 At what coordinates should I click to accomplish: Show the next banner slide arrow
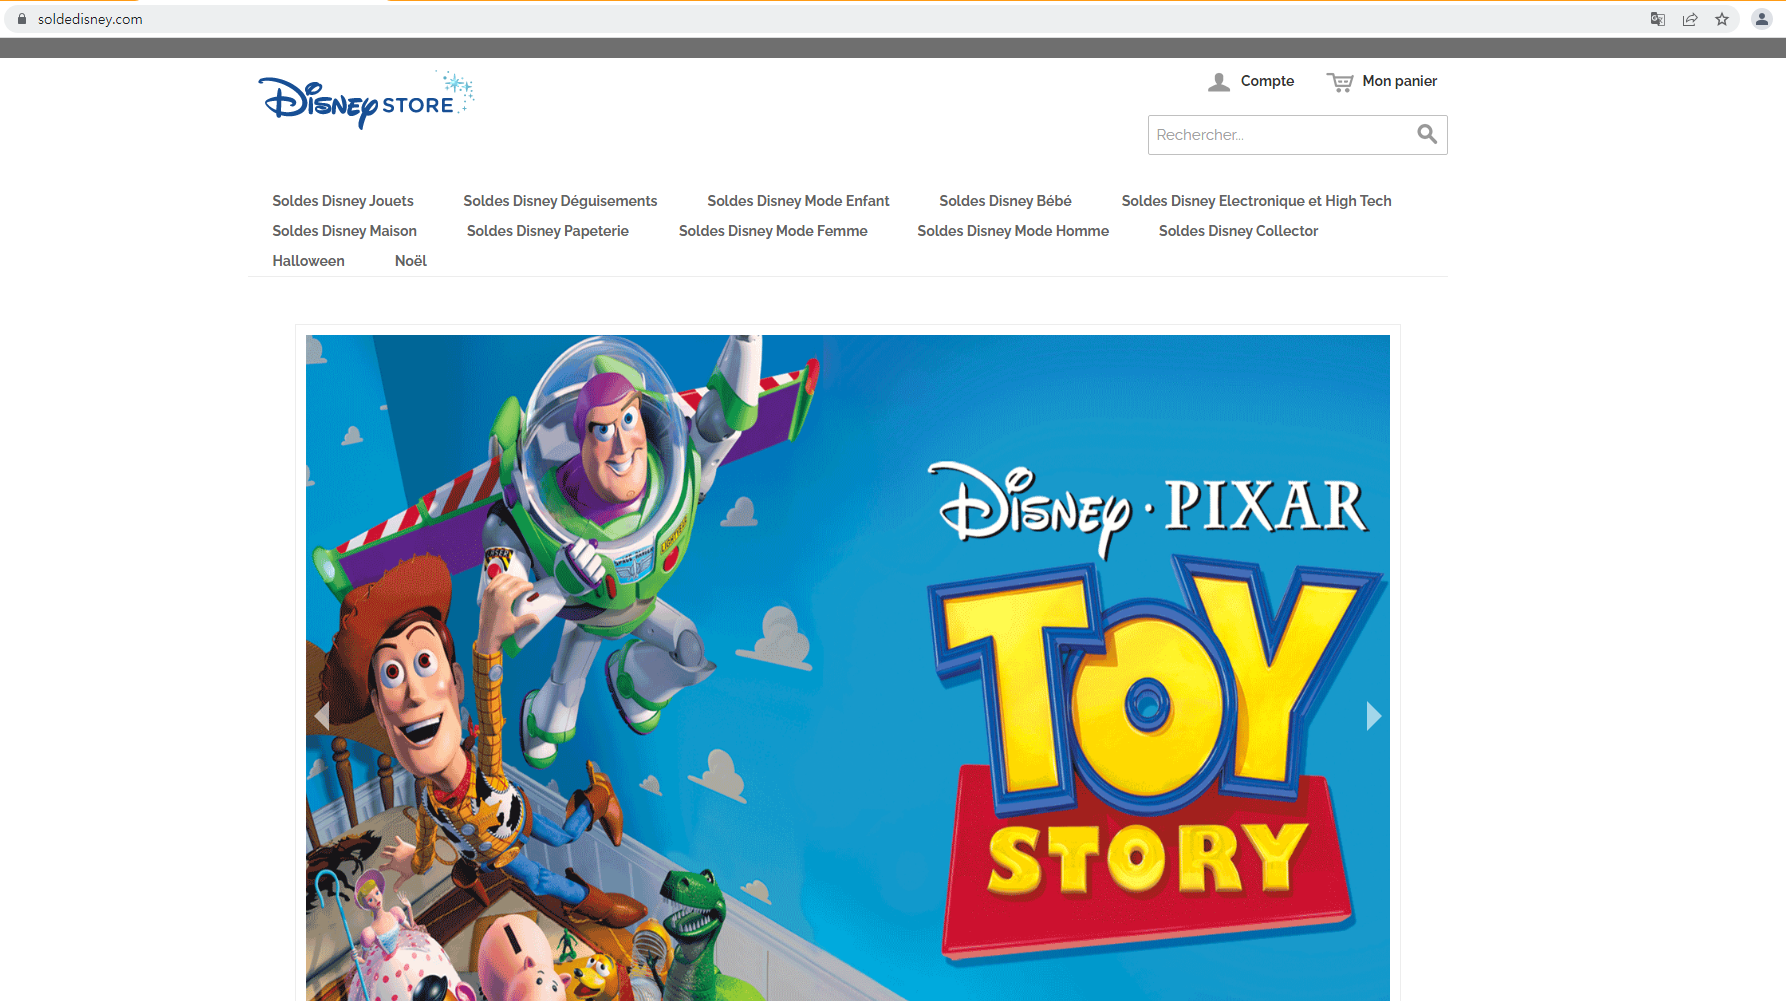click(x=1374, y=715)
